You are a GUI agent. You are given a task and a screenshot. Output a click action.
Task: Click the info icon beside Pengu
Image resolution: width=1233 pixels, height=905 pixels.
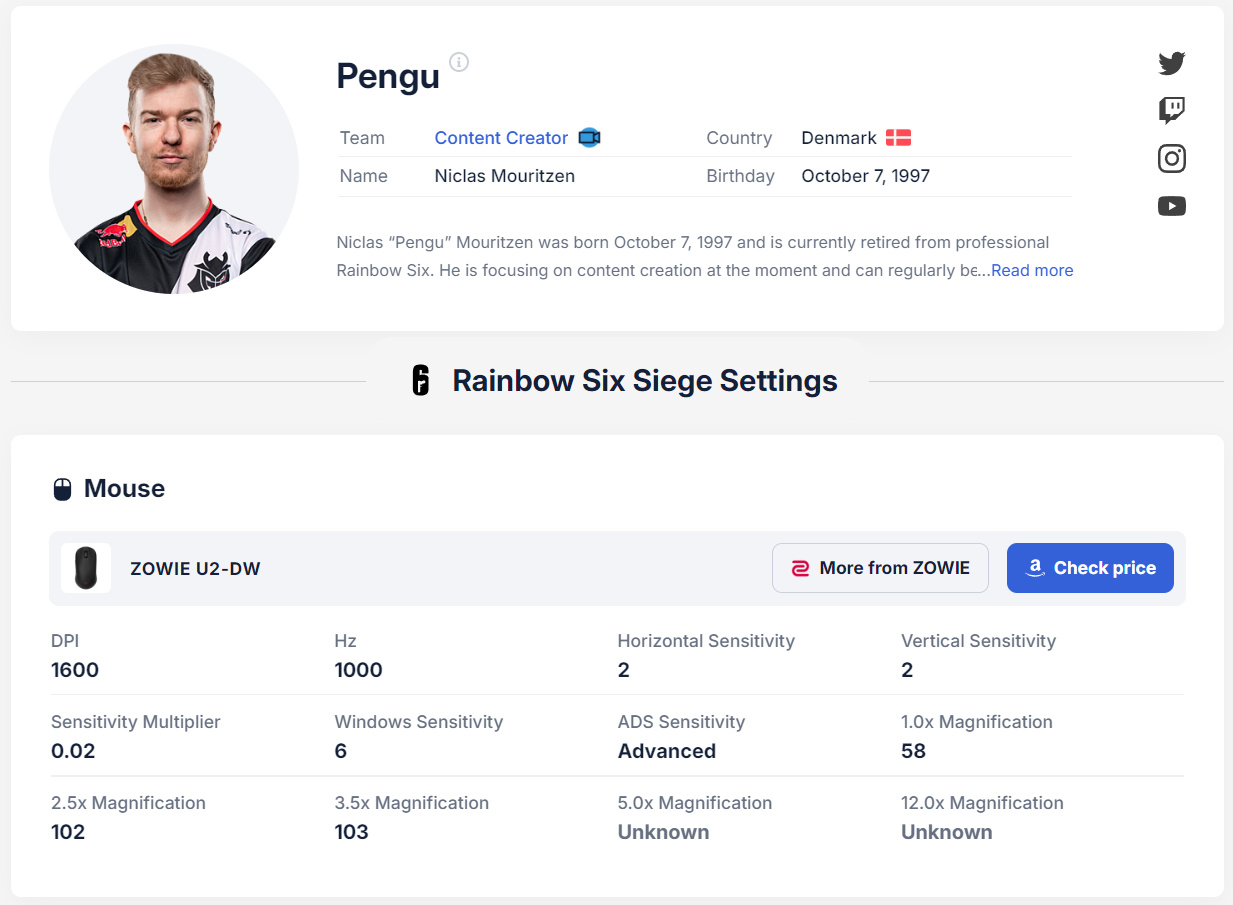[x=459, y=62]
